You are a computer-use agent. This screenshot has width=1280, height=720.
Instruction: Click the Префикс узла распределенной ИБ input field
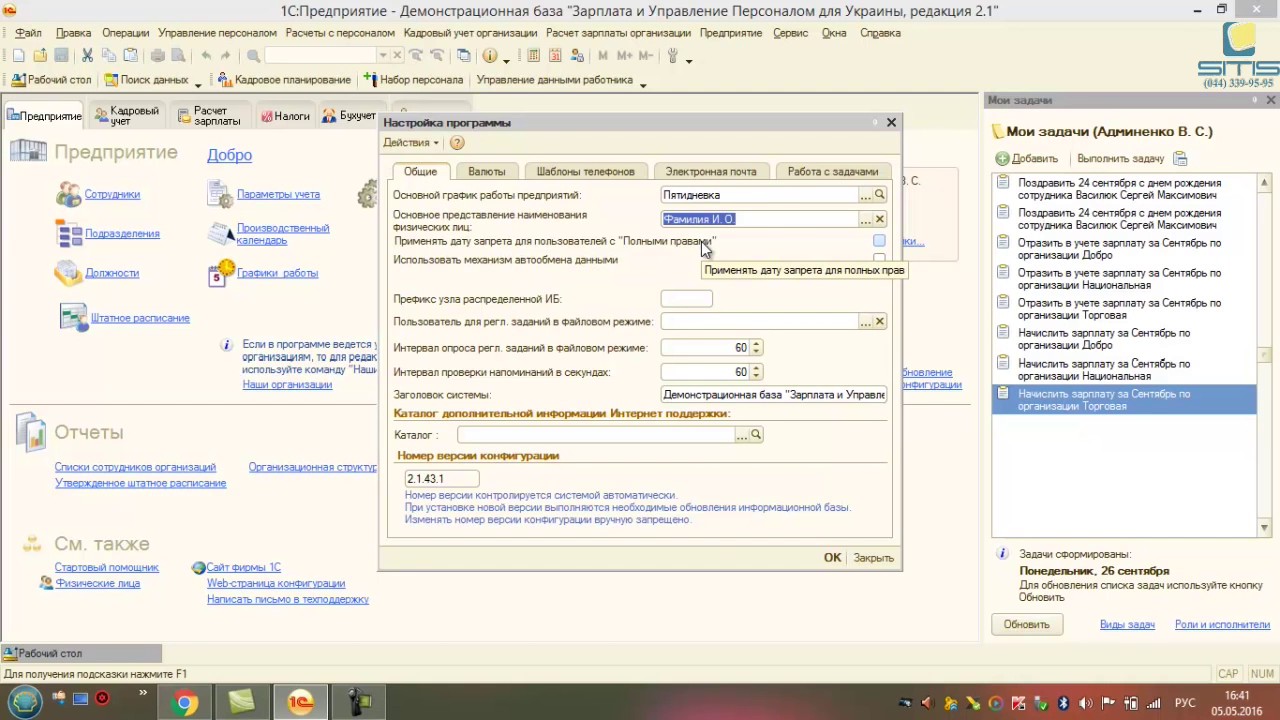click(x=686, y=299)
